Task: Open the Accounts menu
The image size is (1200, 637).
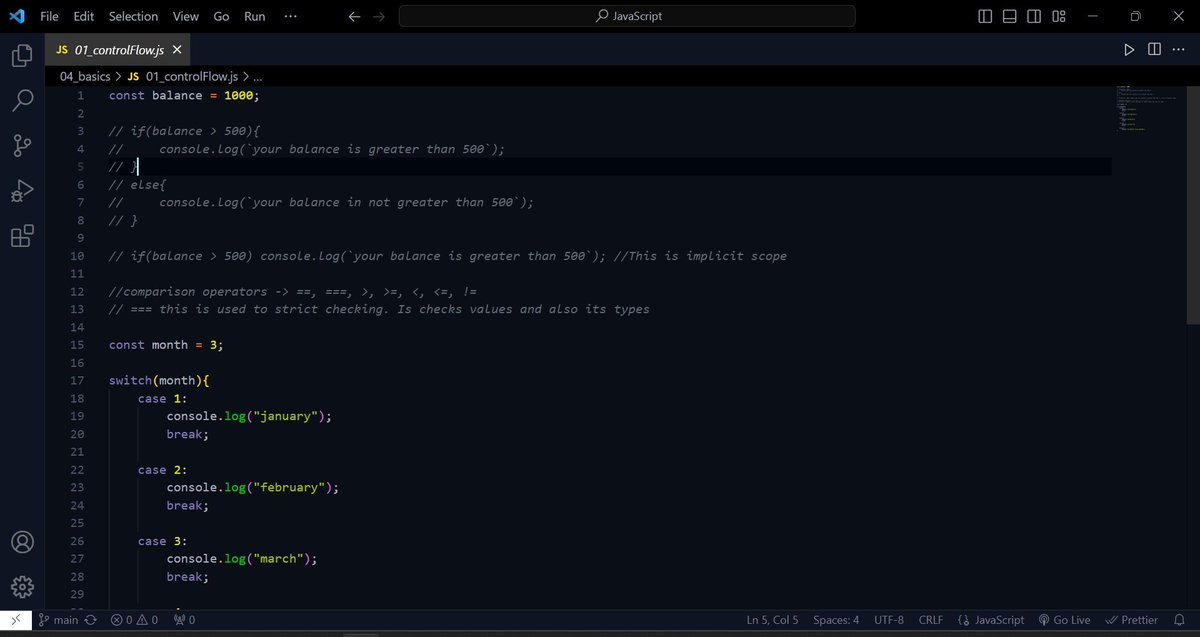Action: click(22, 542)
